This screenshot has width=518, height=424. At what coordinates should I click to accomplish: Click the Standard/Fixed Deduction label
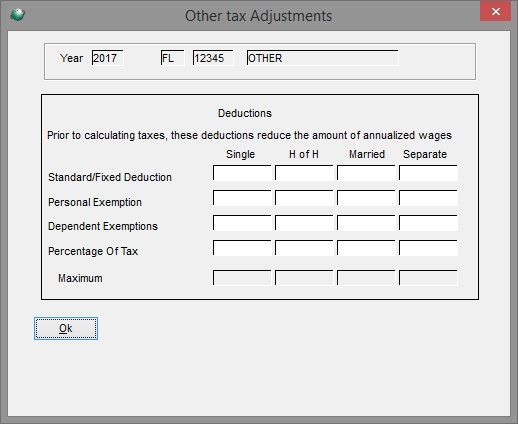[110, 177]
